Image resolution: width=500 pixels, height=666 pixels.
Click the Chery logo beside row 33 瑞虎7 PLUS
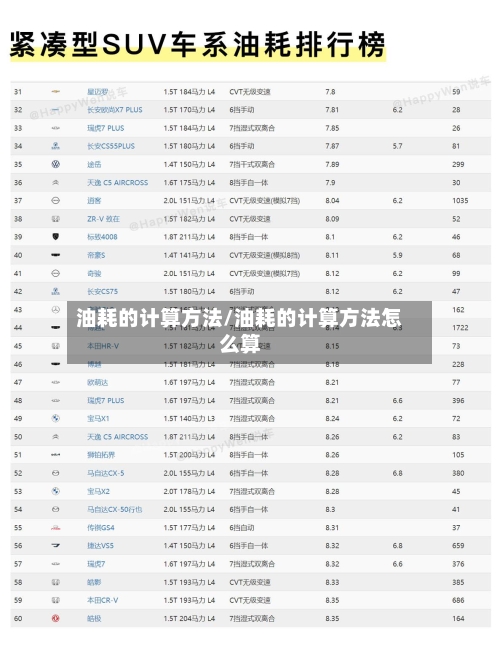click(x=56, y=128)
